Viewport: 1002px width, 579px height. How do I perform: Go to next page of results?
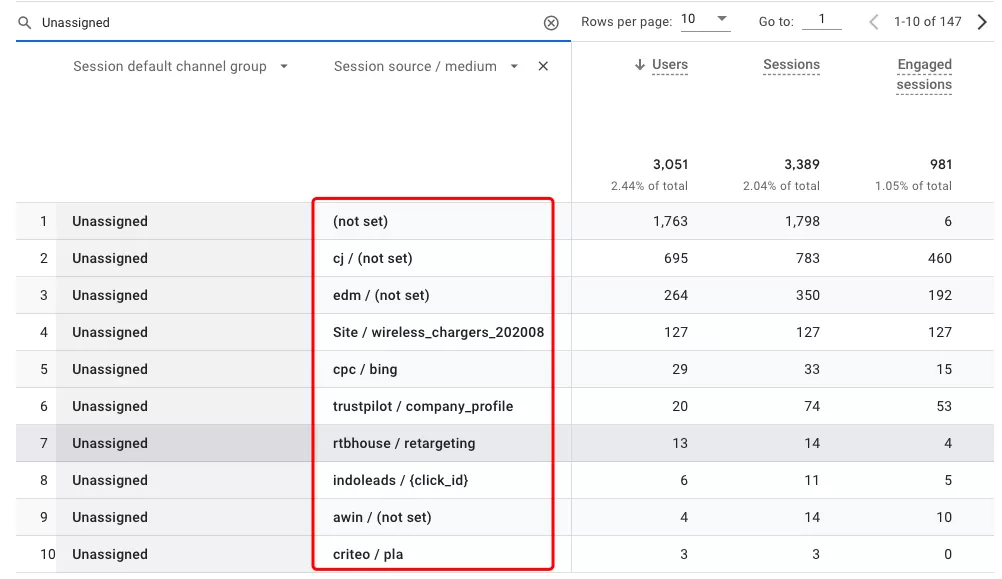click(982, 22)
